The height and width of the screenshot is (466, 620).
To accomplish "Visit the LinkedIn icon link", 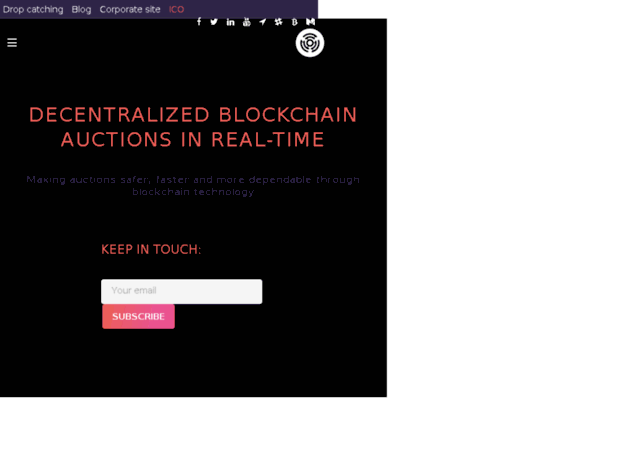I will (x=230, y=22).
